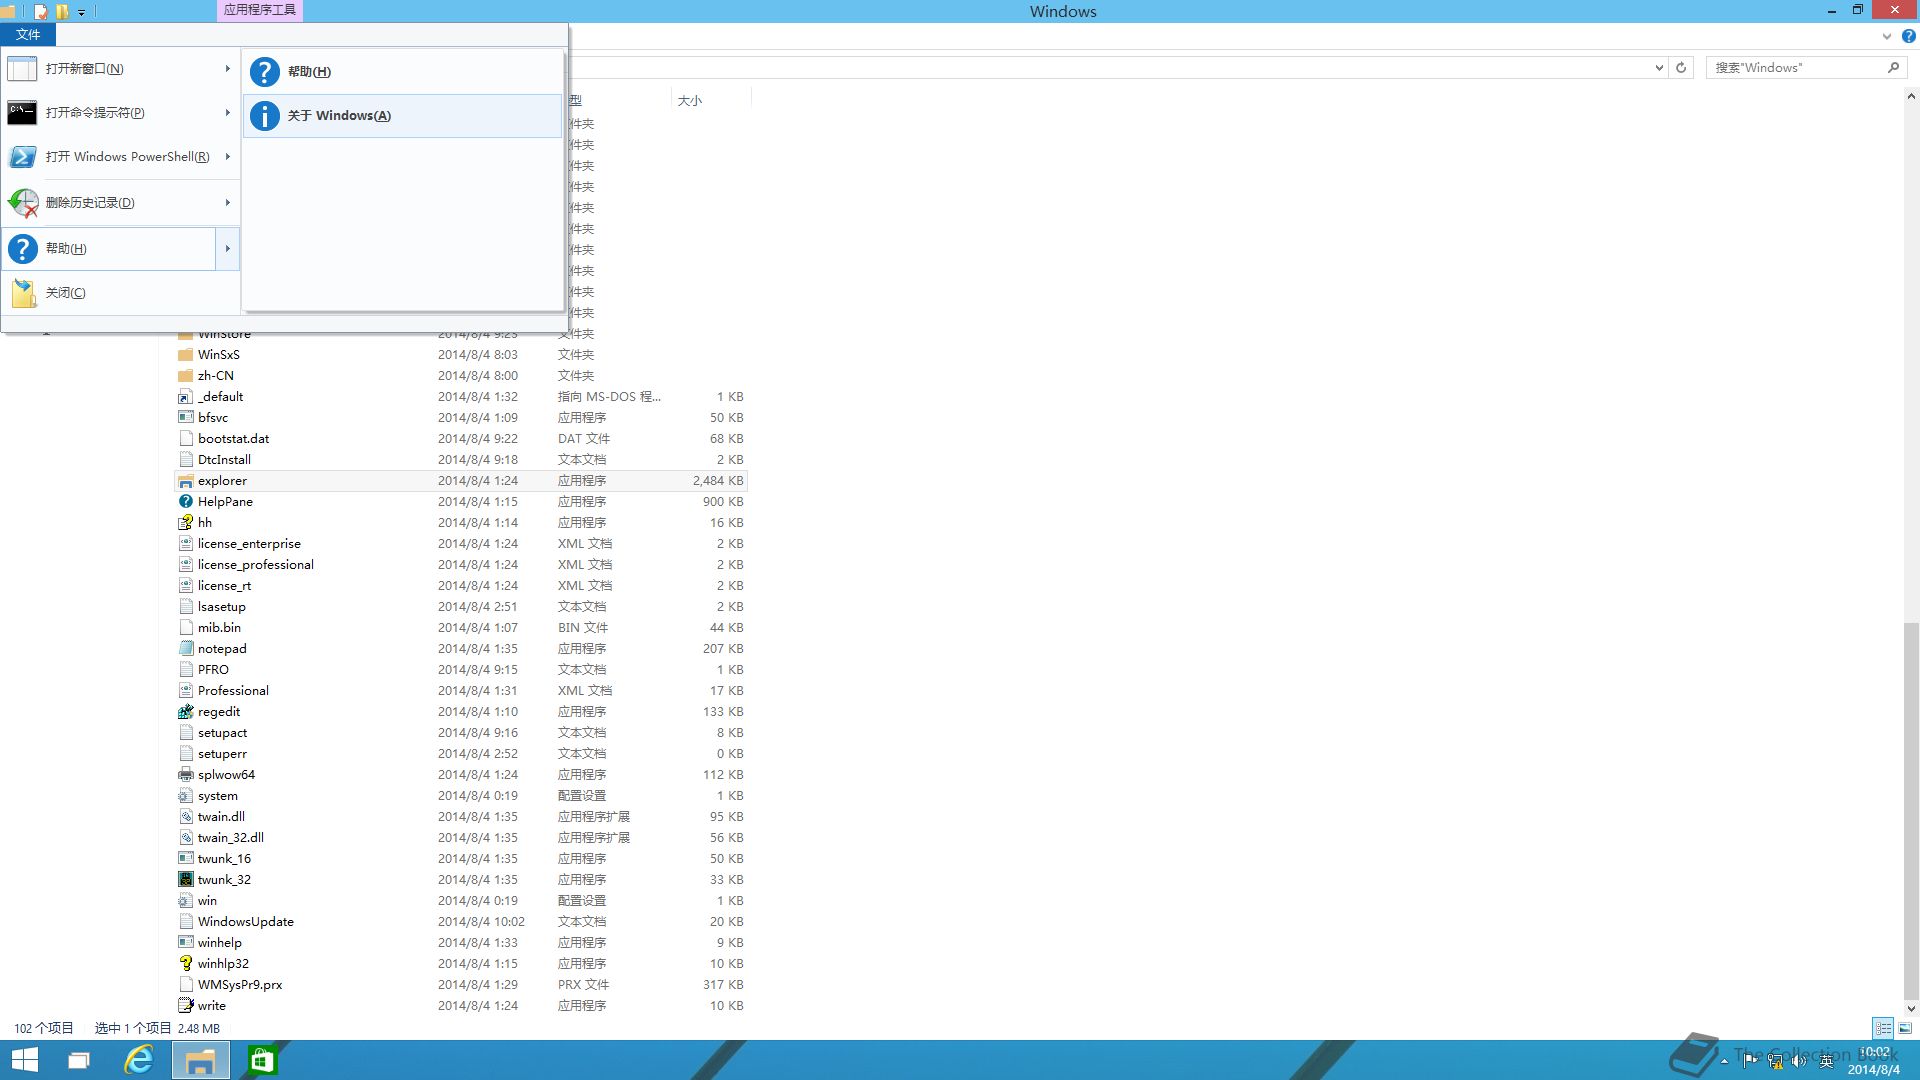Select the bootstat.dat file
The height and width of the screenshot is (1080, 1920).
(x=233, y=439)
